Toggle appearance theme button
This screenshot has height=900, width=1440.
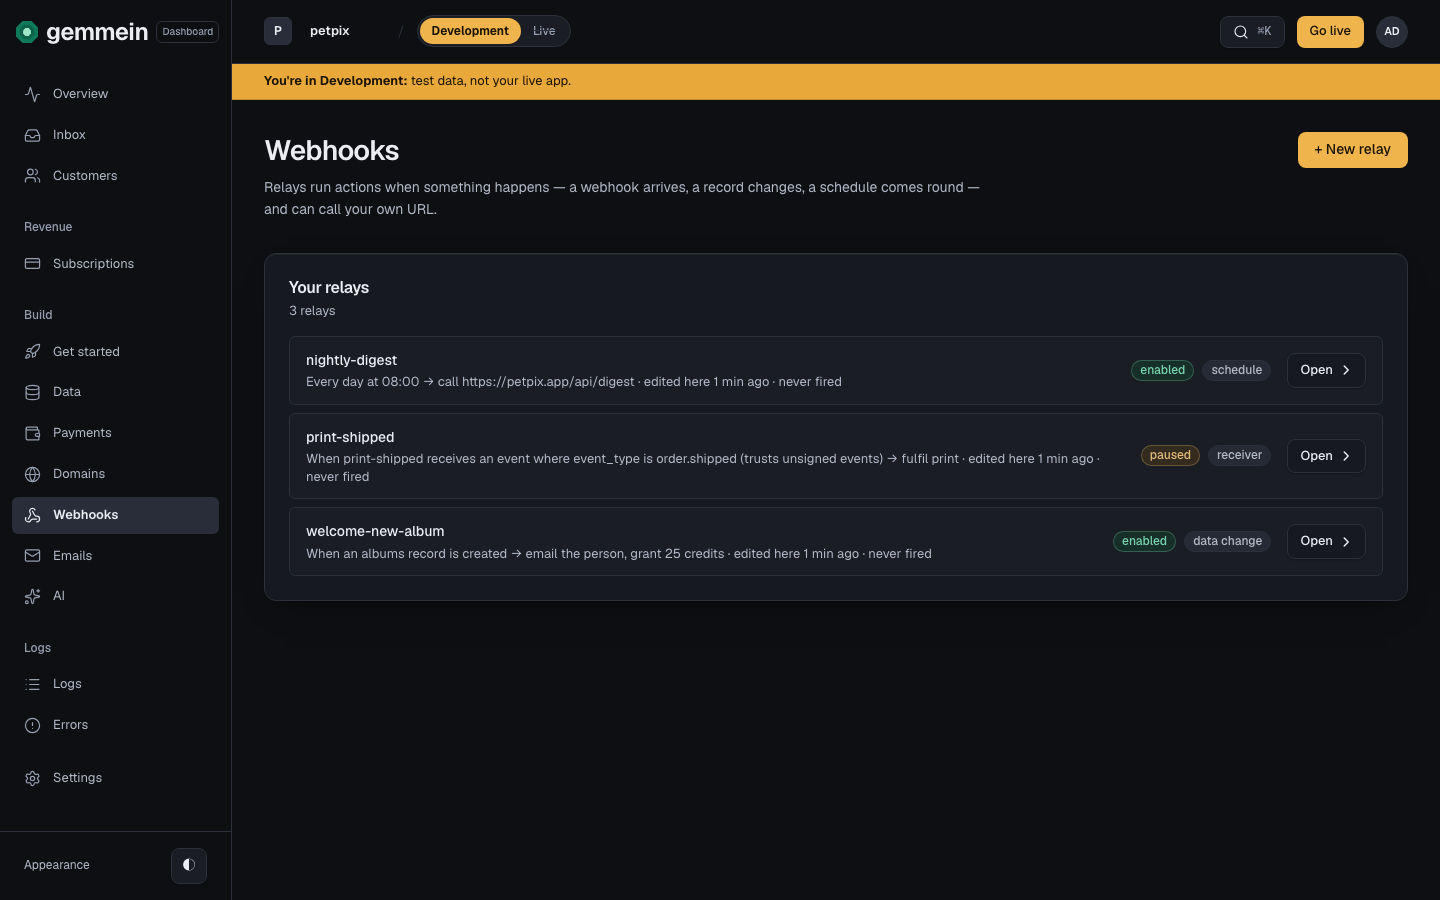coord(189,865)
